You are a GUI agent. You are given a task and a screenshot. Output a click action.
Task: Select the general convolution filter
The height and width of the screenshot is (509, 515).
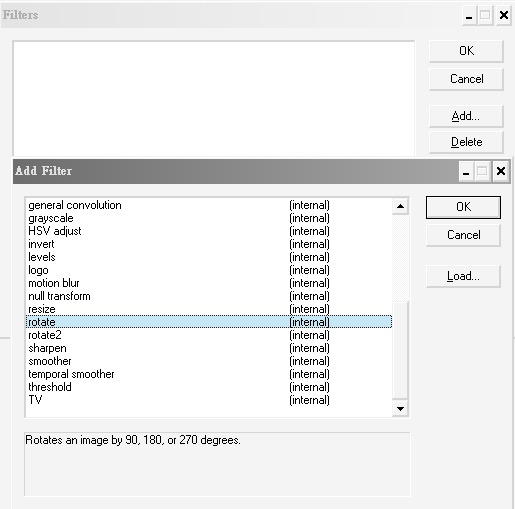(209, 205)
